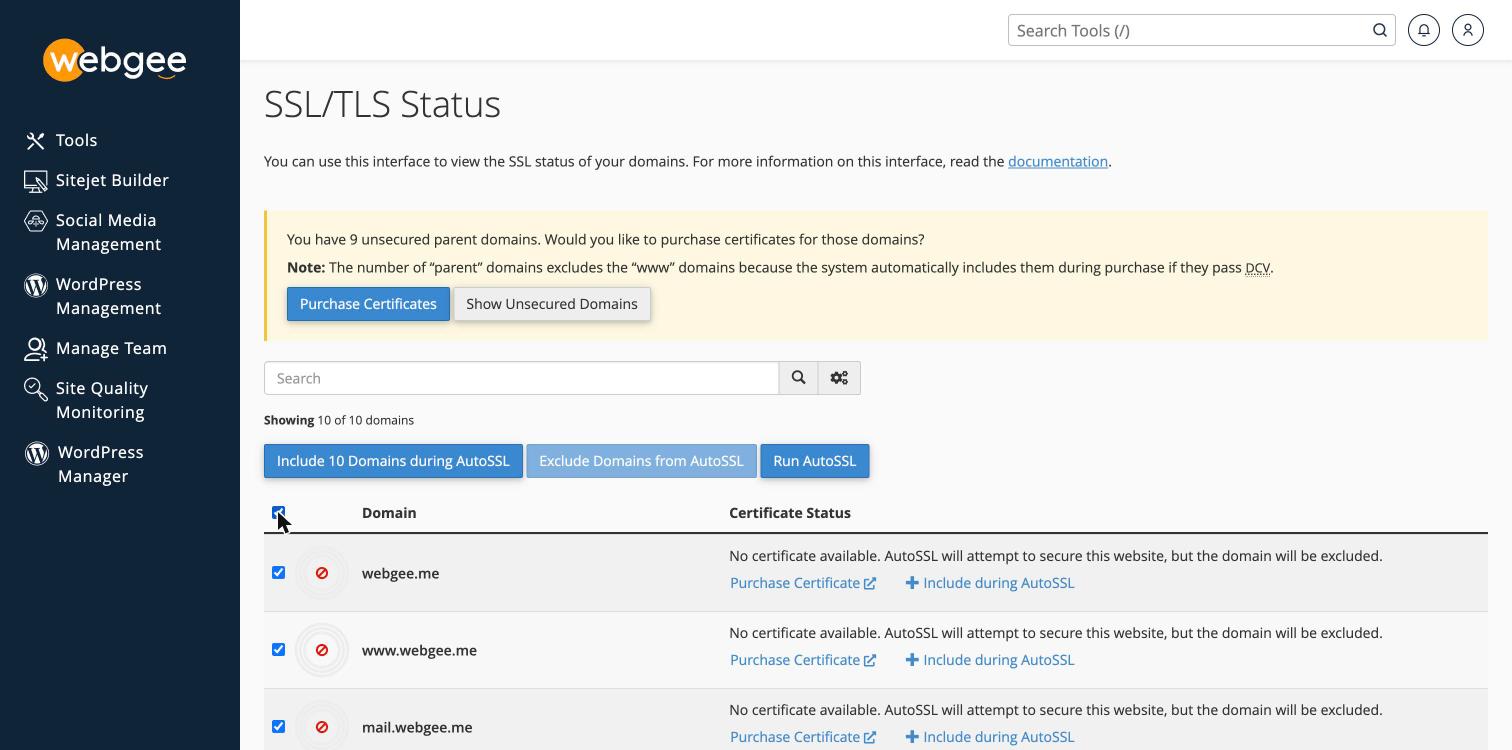Viewport: 1512px width, 750px height.
Task: Click the WordPress Manager icon
Action: point(37,453)
